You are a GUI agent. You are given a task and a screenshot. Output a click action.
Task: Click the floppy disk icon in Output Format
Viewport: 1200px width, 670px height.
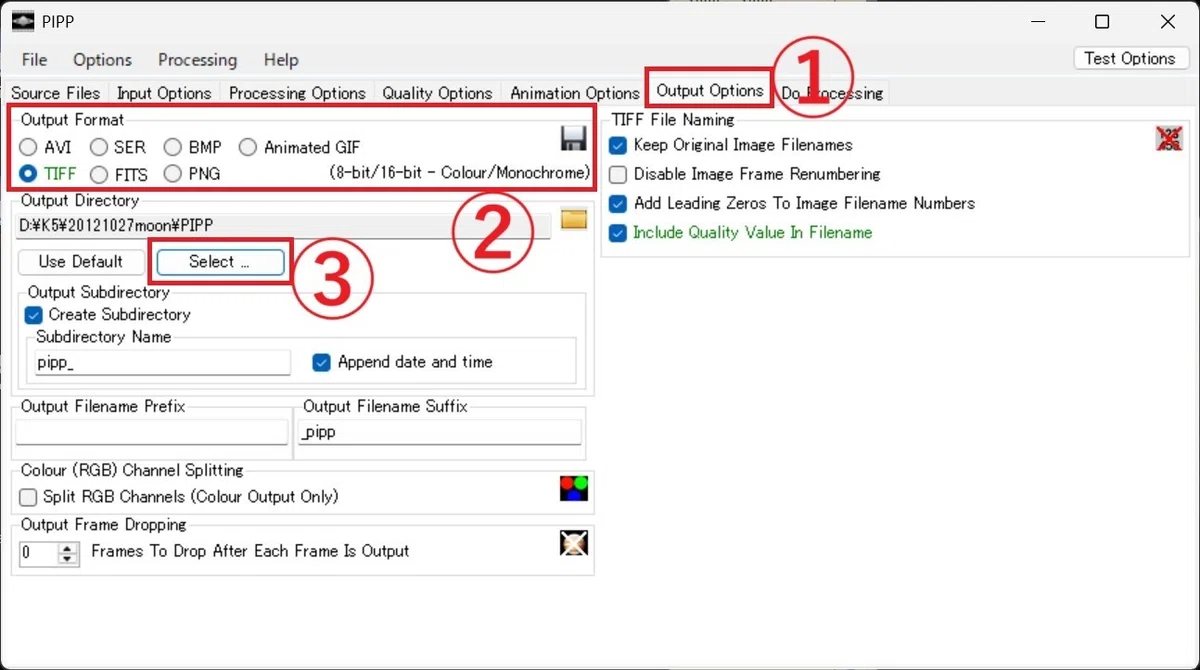(573, 138)
